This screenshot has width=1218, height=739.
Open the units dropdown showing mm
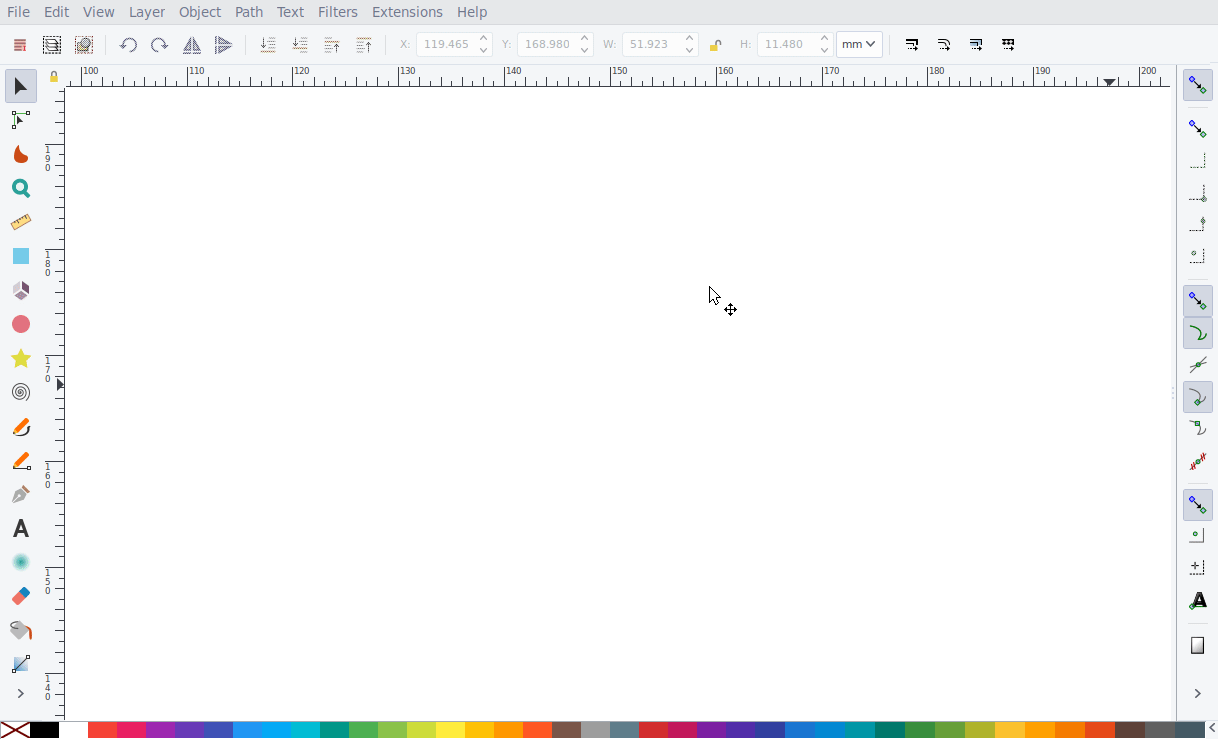tap(858, 44)
